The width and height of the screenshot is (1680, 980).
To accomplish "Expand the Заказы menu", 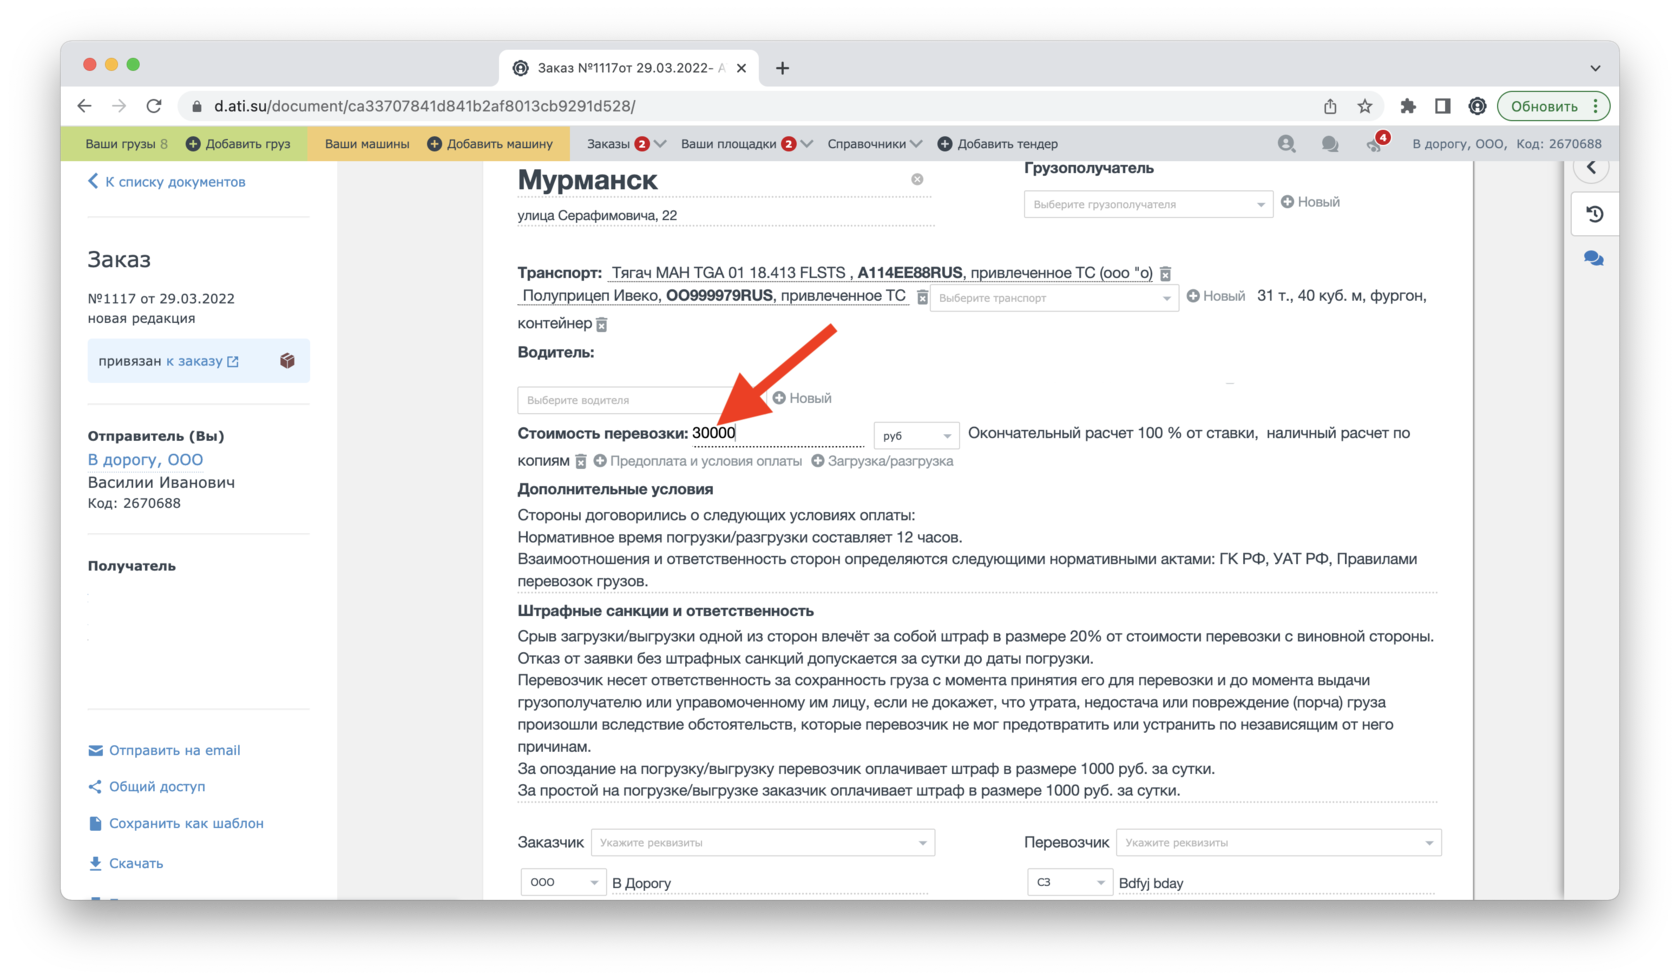I will click(x=626, y=144).
